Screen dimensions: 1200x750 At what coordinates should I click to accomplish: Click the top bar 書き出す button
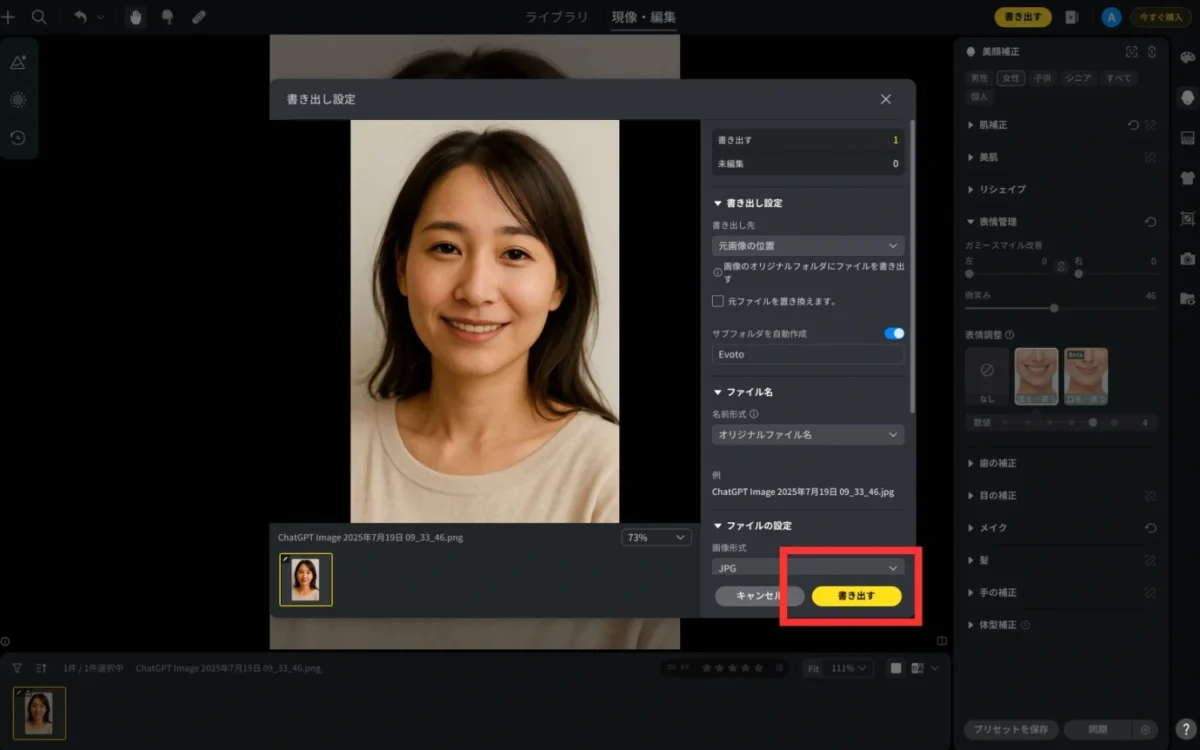click(1023, 17)
